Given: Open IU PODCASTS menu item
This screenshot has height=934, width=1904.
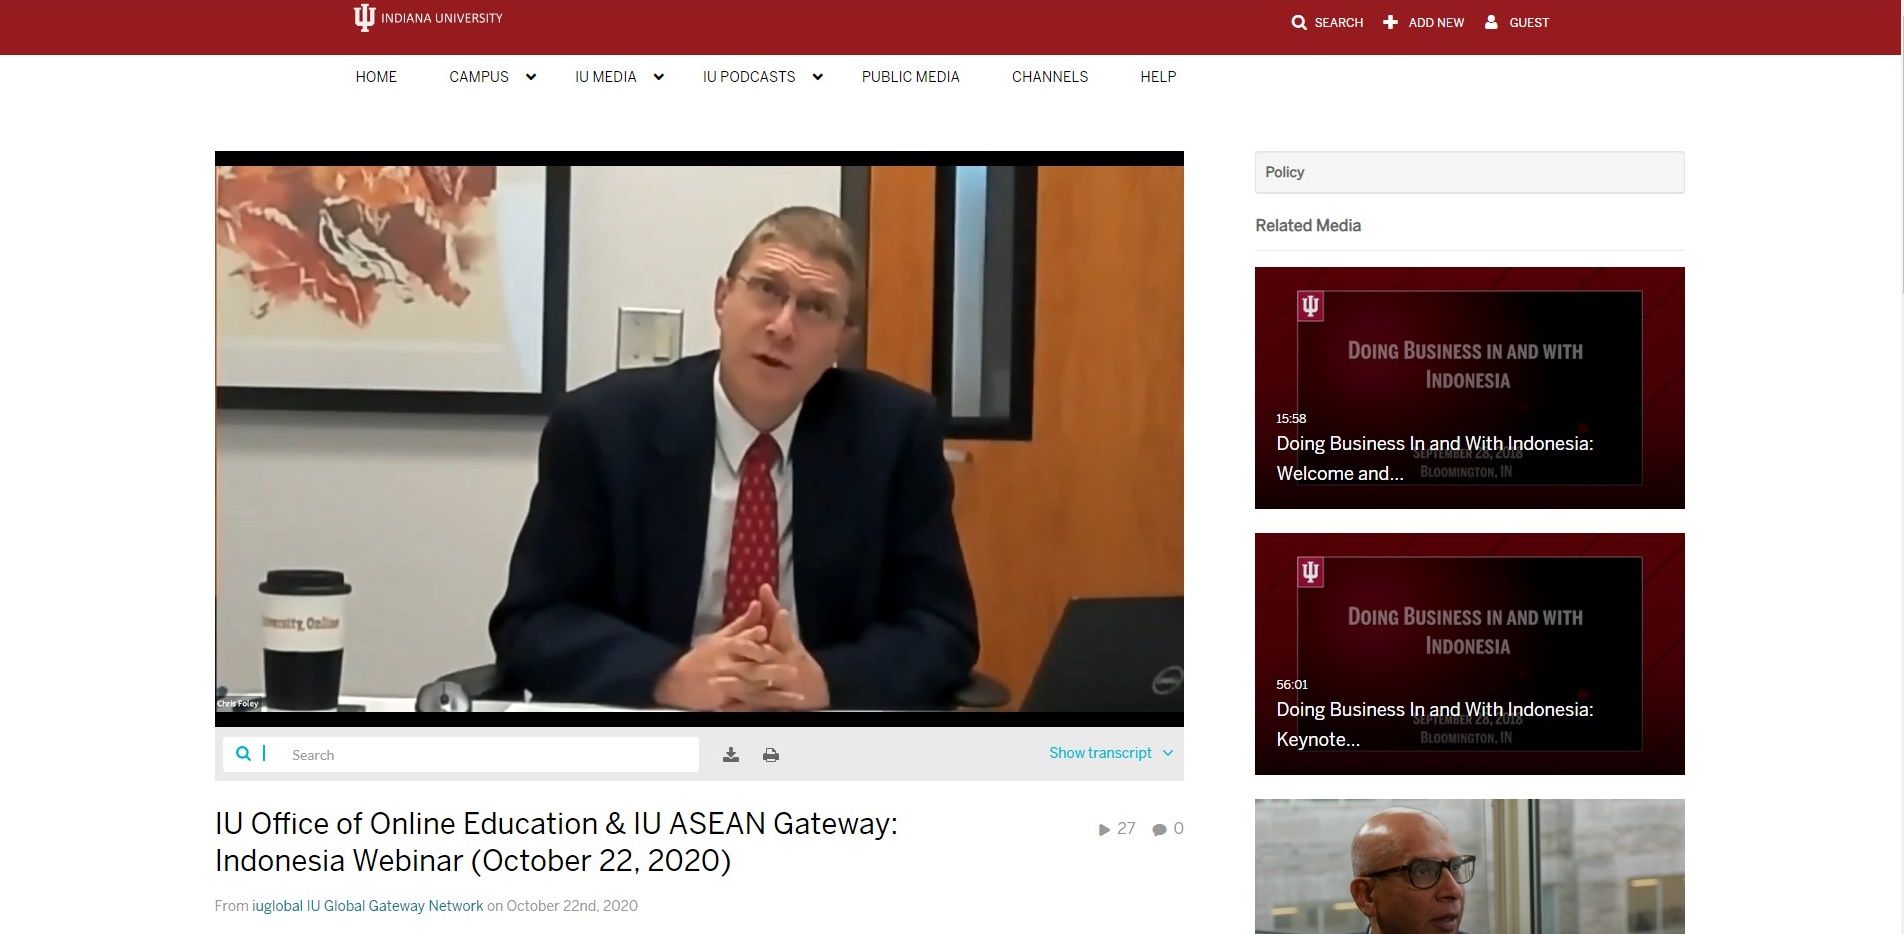Looking at the screenshot, I should tap(749, 77).
